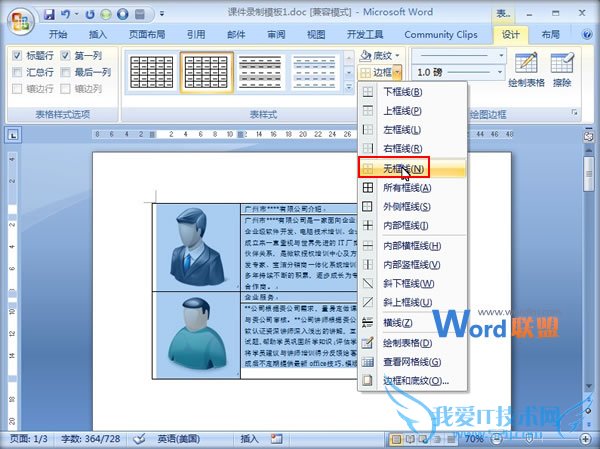Apply Inside Horizontal Border (内部横框线)
Viewport: 600px width, 449px height.
[x=412, y=246]
